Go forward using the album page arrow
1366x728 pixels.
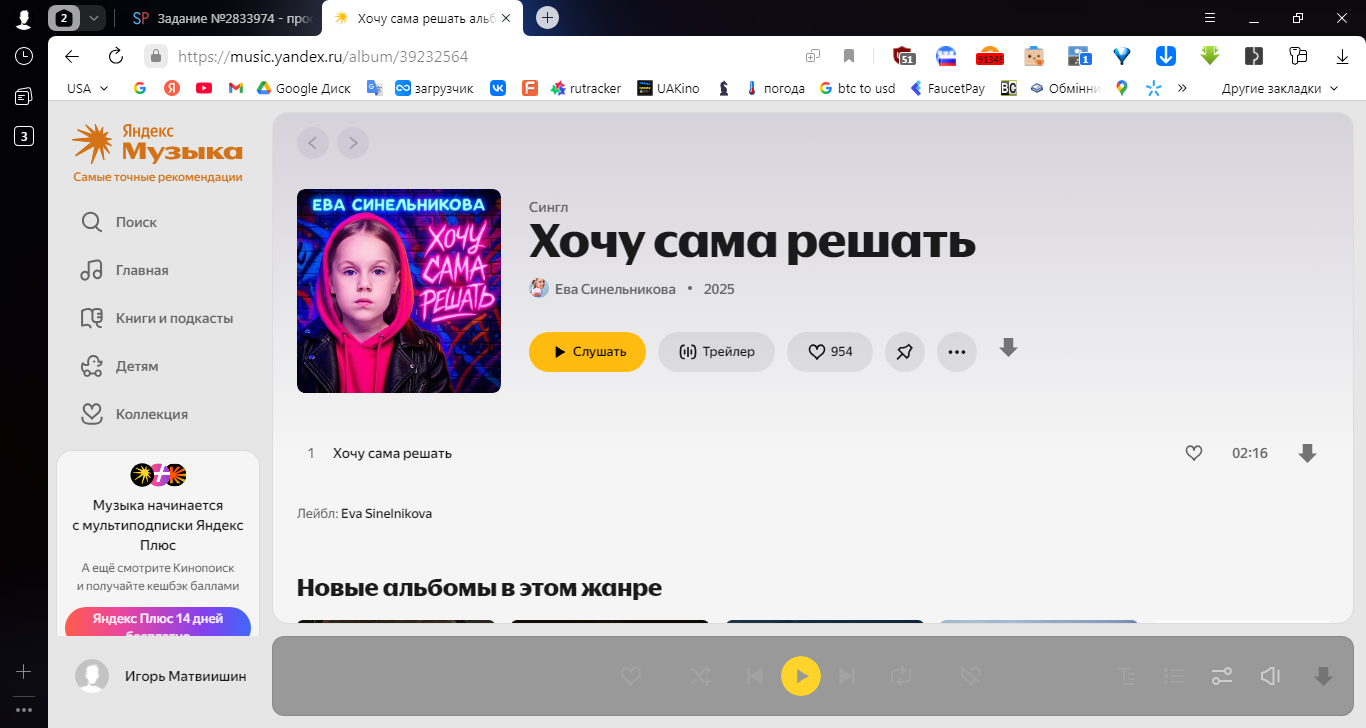(x=353, y=143)
